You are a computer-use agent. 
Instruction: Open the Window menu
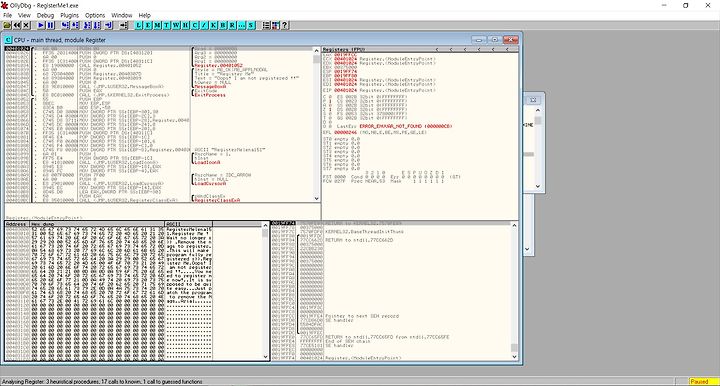[122, 15]
